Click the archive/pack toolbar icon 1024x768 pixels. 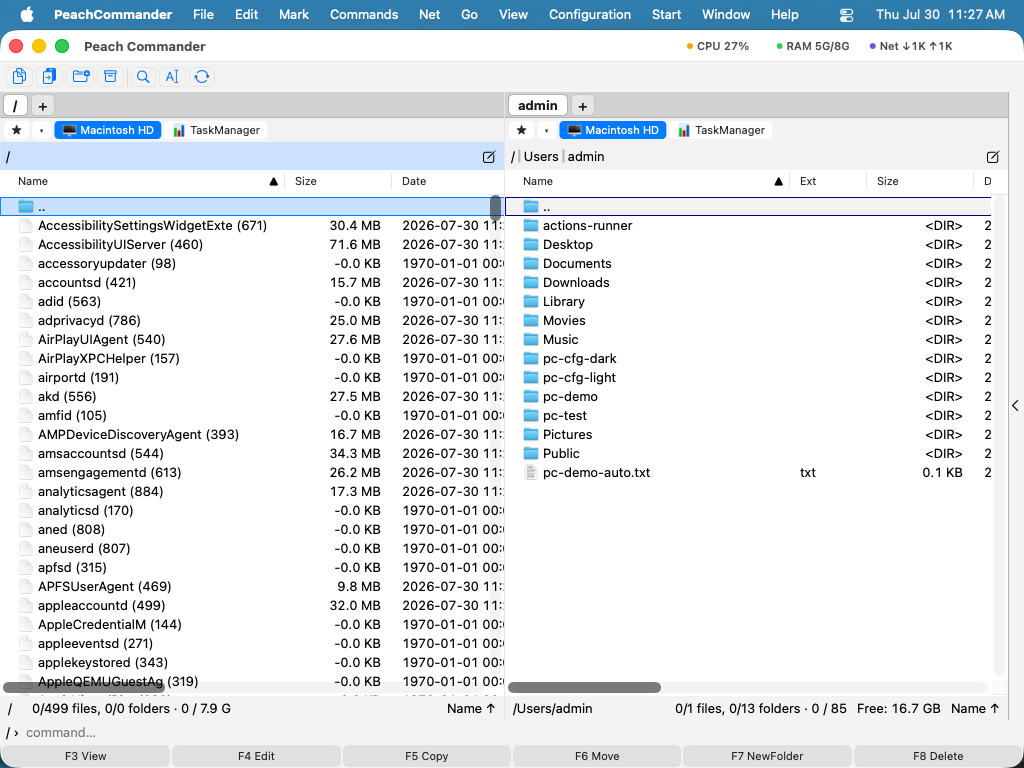(x=110, y=76)
